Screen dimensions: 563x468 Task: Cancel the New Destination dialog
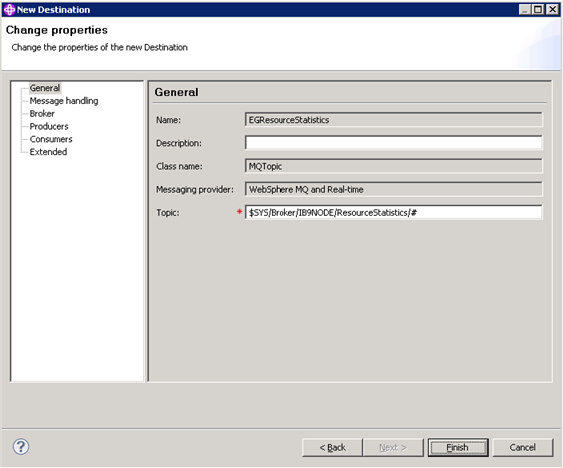523,448
